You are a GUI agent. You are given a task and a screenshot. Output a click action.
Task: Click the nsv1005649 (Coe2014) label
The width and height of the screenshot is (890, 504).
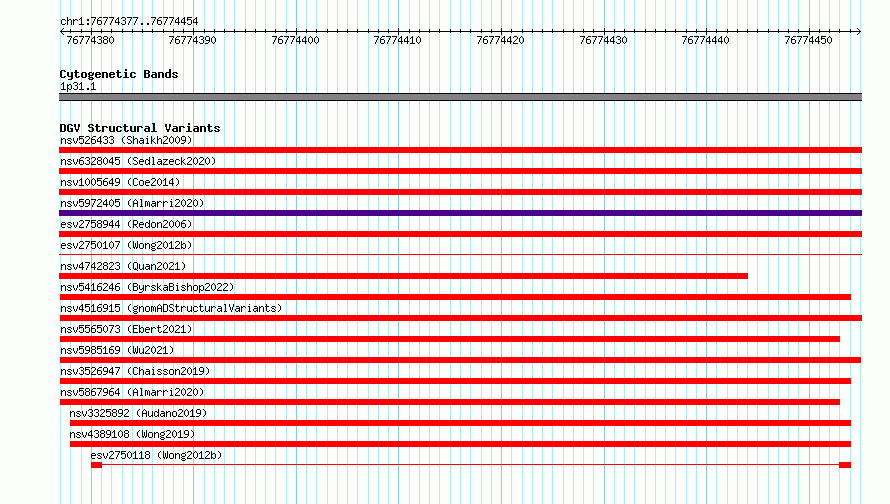(120, 182)
